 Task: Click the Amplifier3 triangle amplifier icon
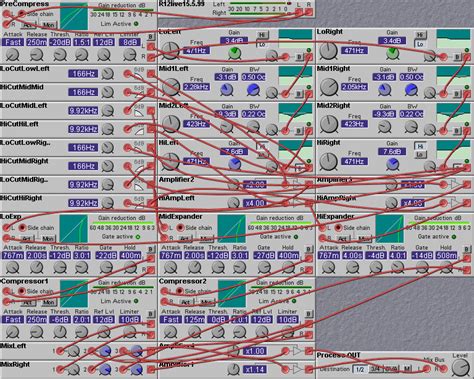tap(455, 184)
